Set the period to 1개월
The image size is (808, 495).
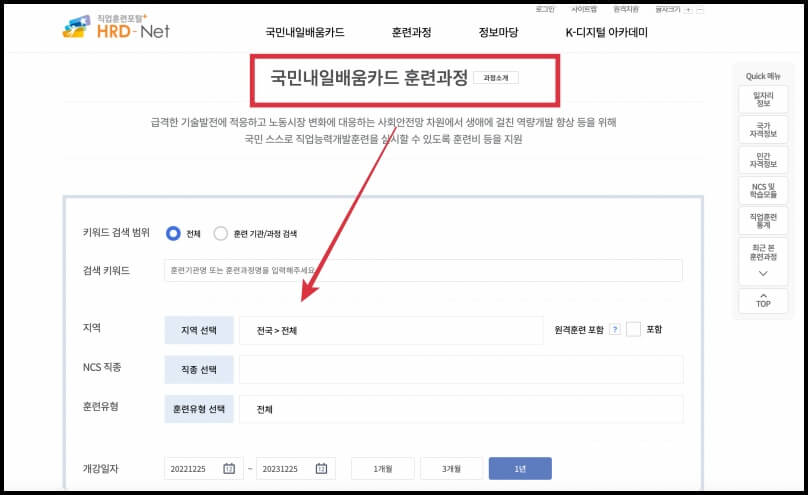coord(383,468)
